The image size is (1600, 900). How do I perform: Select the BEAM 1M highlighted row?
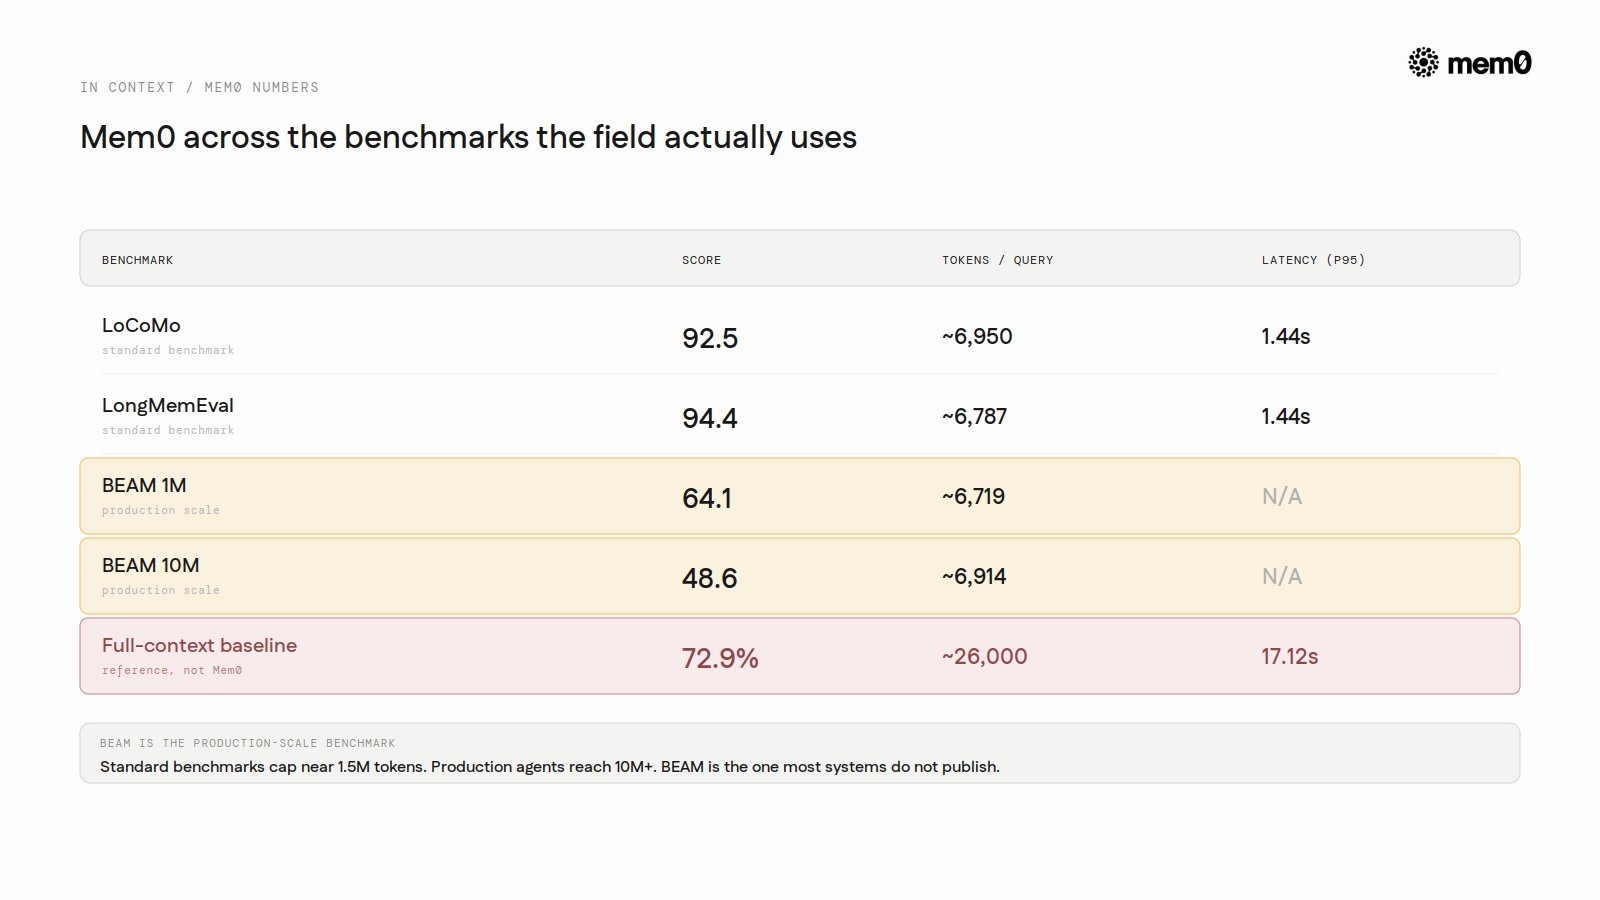pyautogui.click(x=800, y=496)
